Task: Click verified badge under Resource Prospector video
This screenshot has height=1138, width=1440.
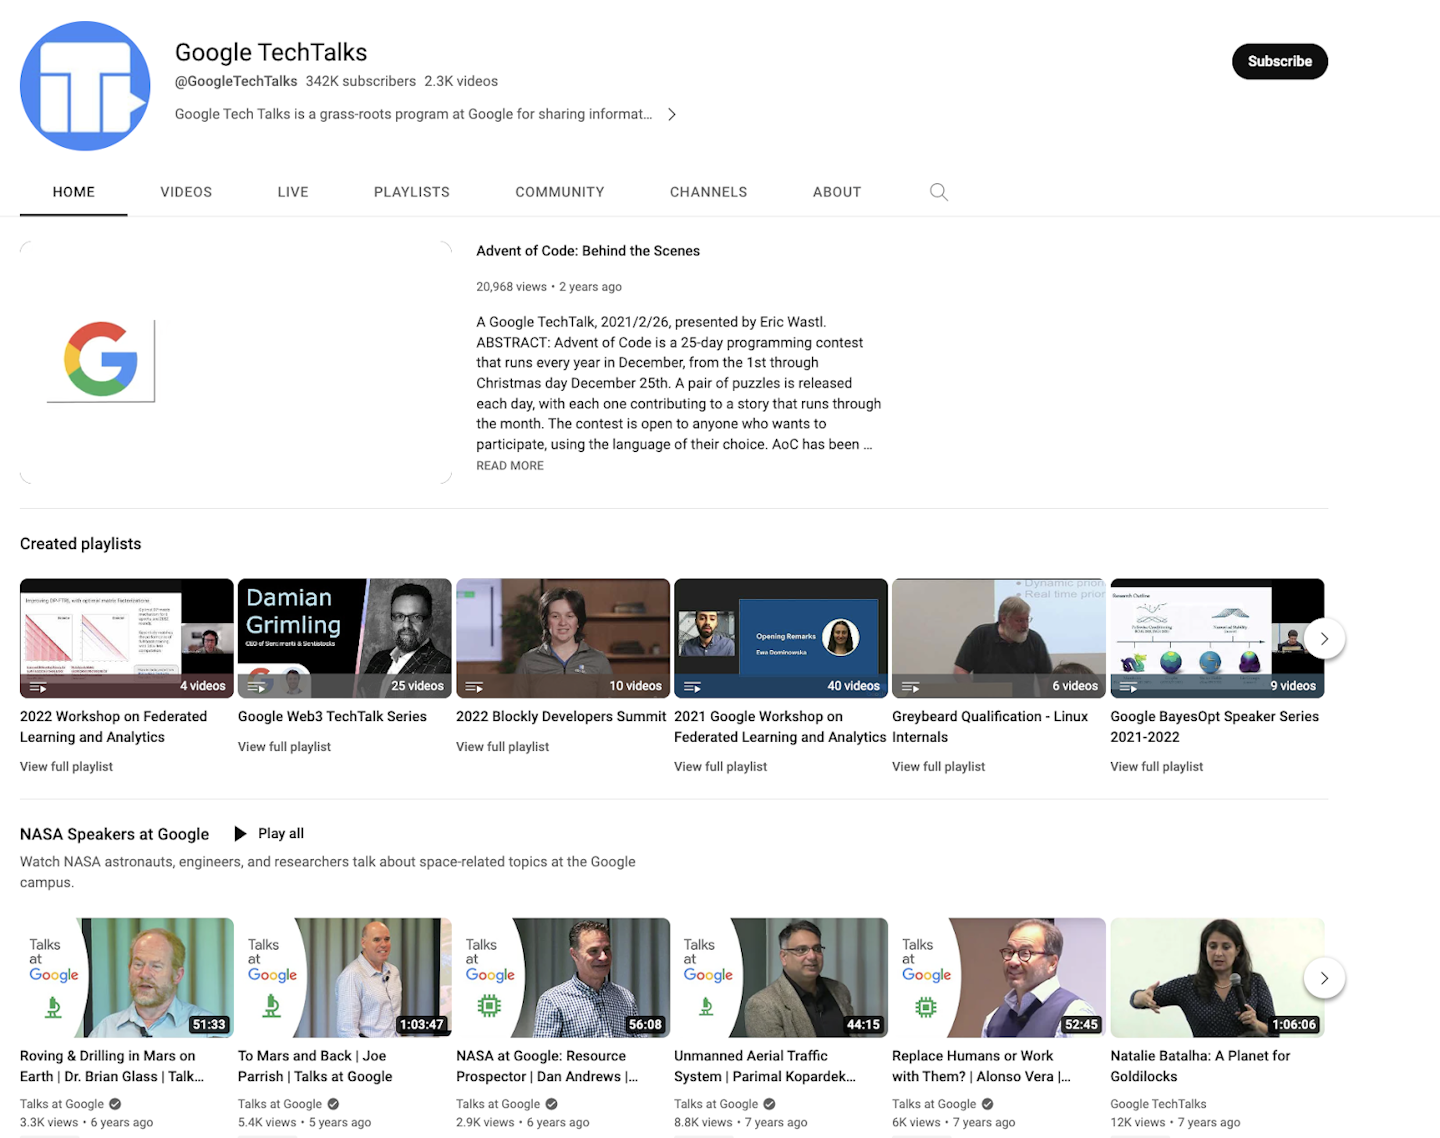Action: [x=551, y=1104]
